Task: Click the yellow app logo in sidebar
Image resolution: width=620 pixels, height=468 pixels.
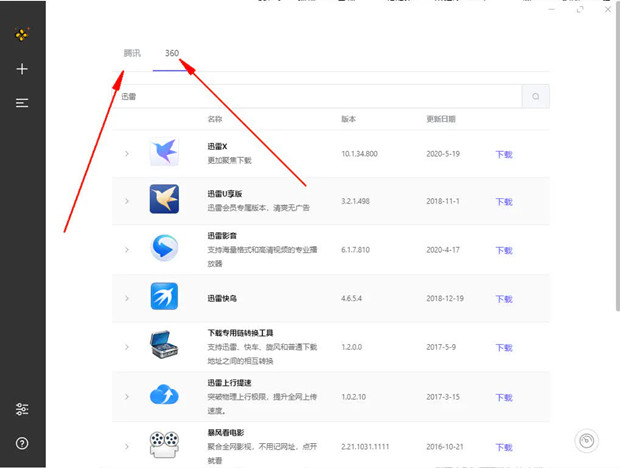Action: pyautogui.click(x=22, y=34)
